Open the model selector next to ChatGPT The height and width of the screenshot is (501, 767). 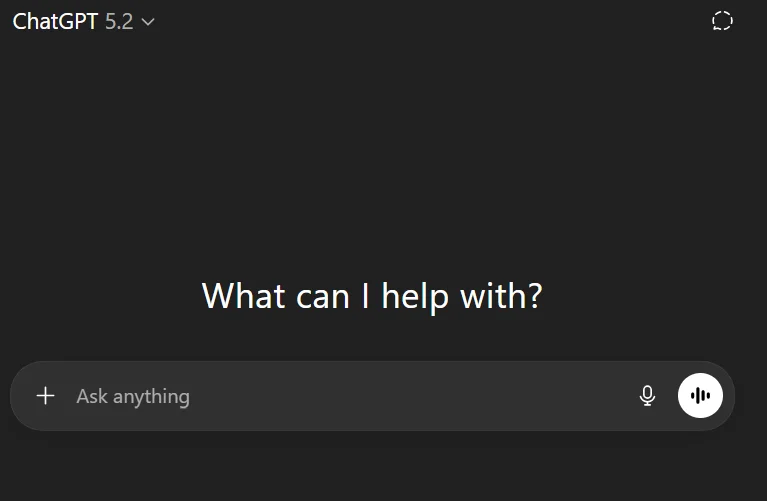point(84,21)
